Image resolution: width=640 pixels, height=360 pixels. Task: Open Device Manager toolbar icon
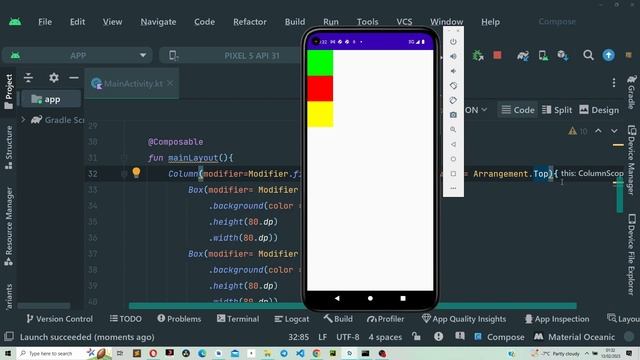pyautogui.click(x=543, y=55)
